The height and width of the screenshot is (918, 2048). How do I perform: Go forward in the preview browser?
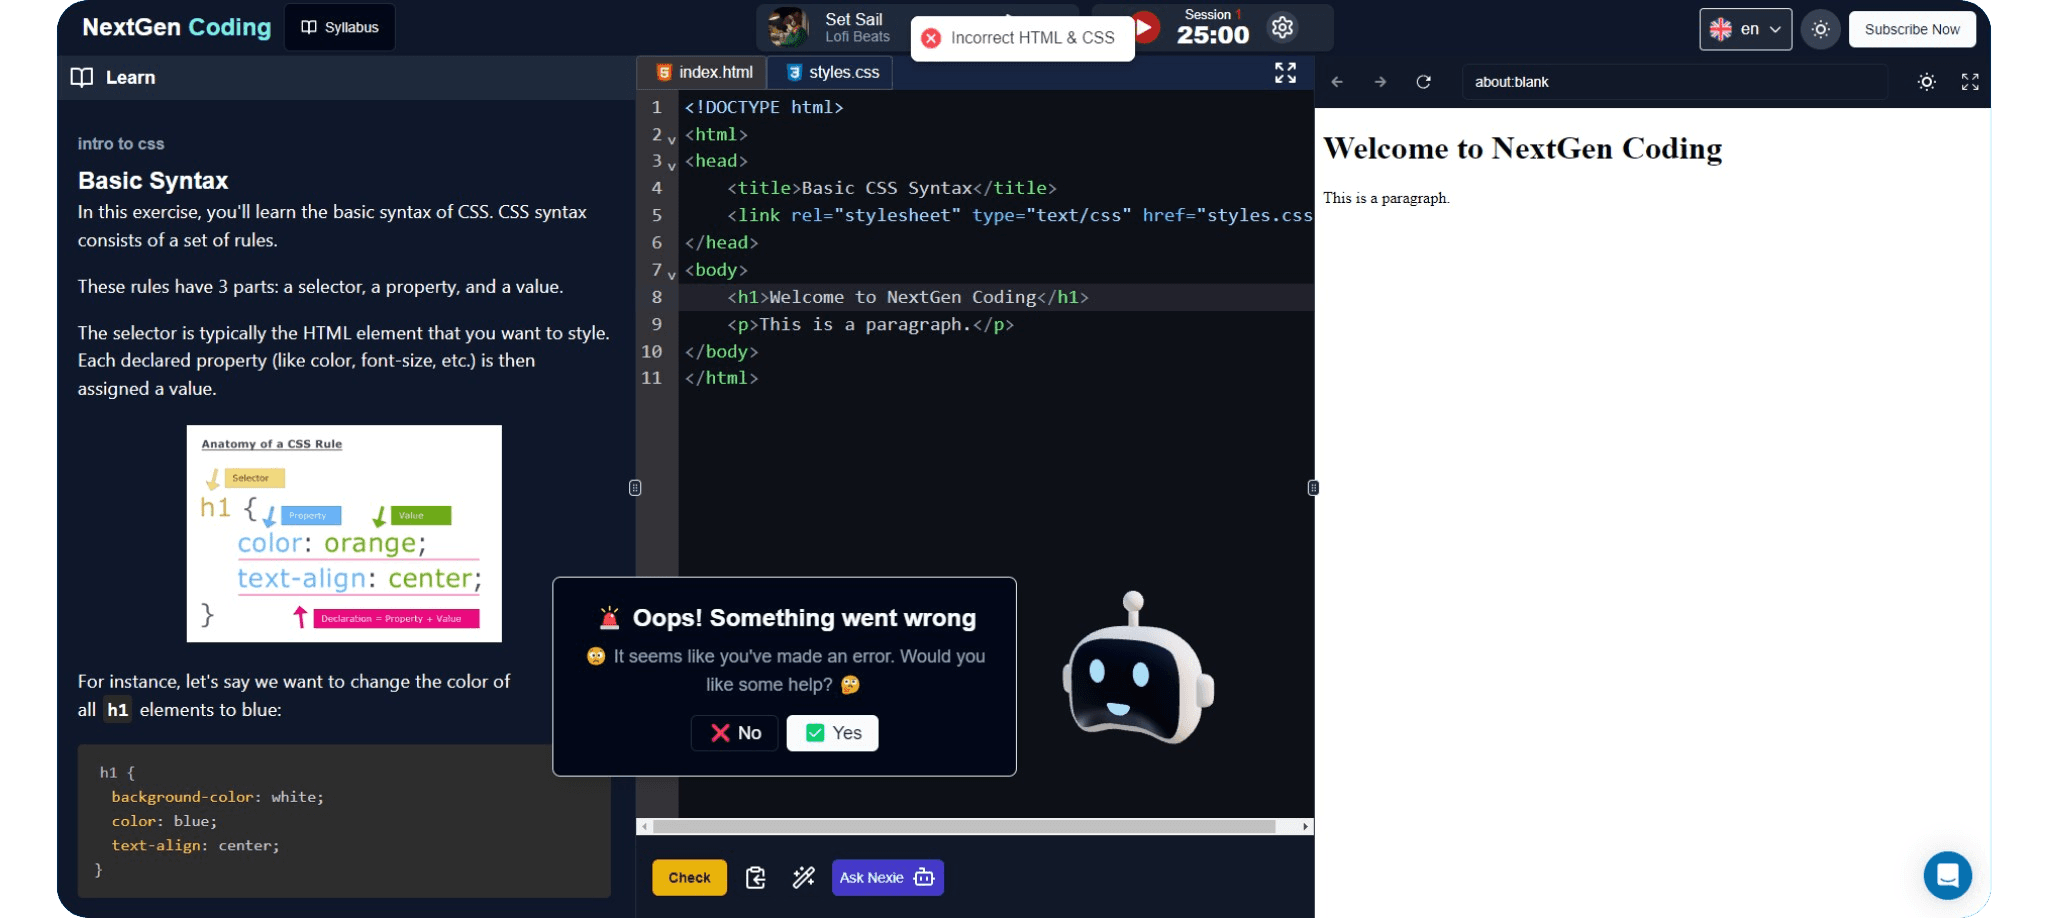[1380, 82]
